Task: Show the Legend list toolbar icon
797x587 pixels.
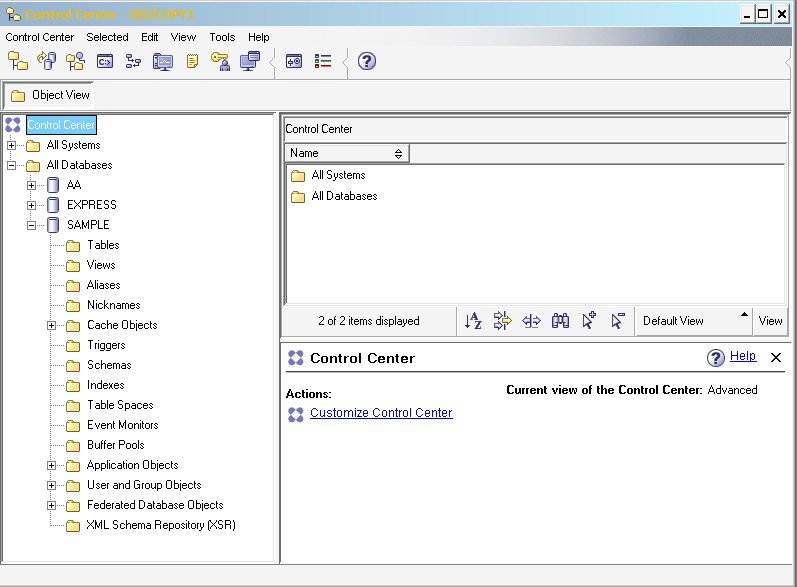Action: click(x=323, y=61)
